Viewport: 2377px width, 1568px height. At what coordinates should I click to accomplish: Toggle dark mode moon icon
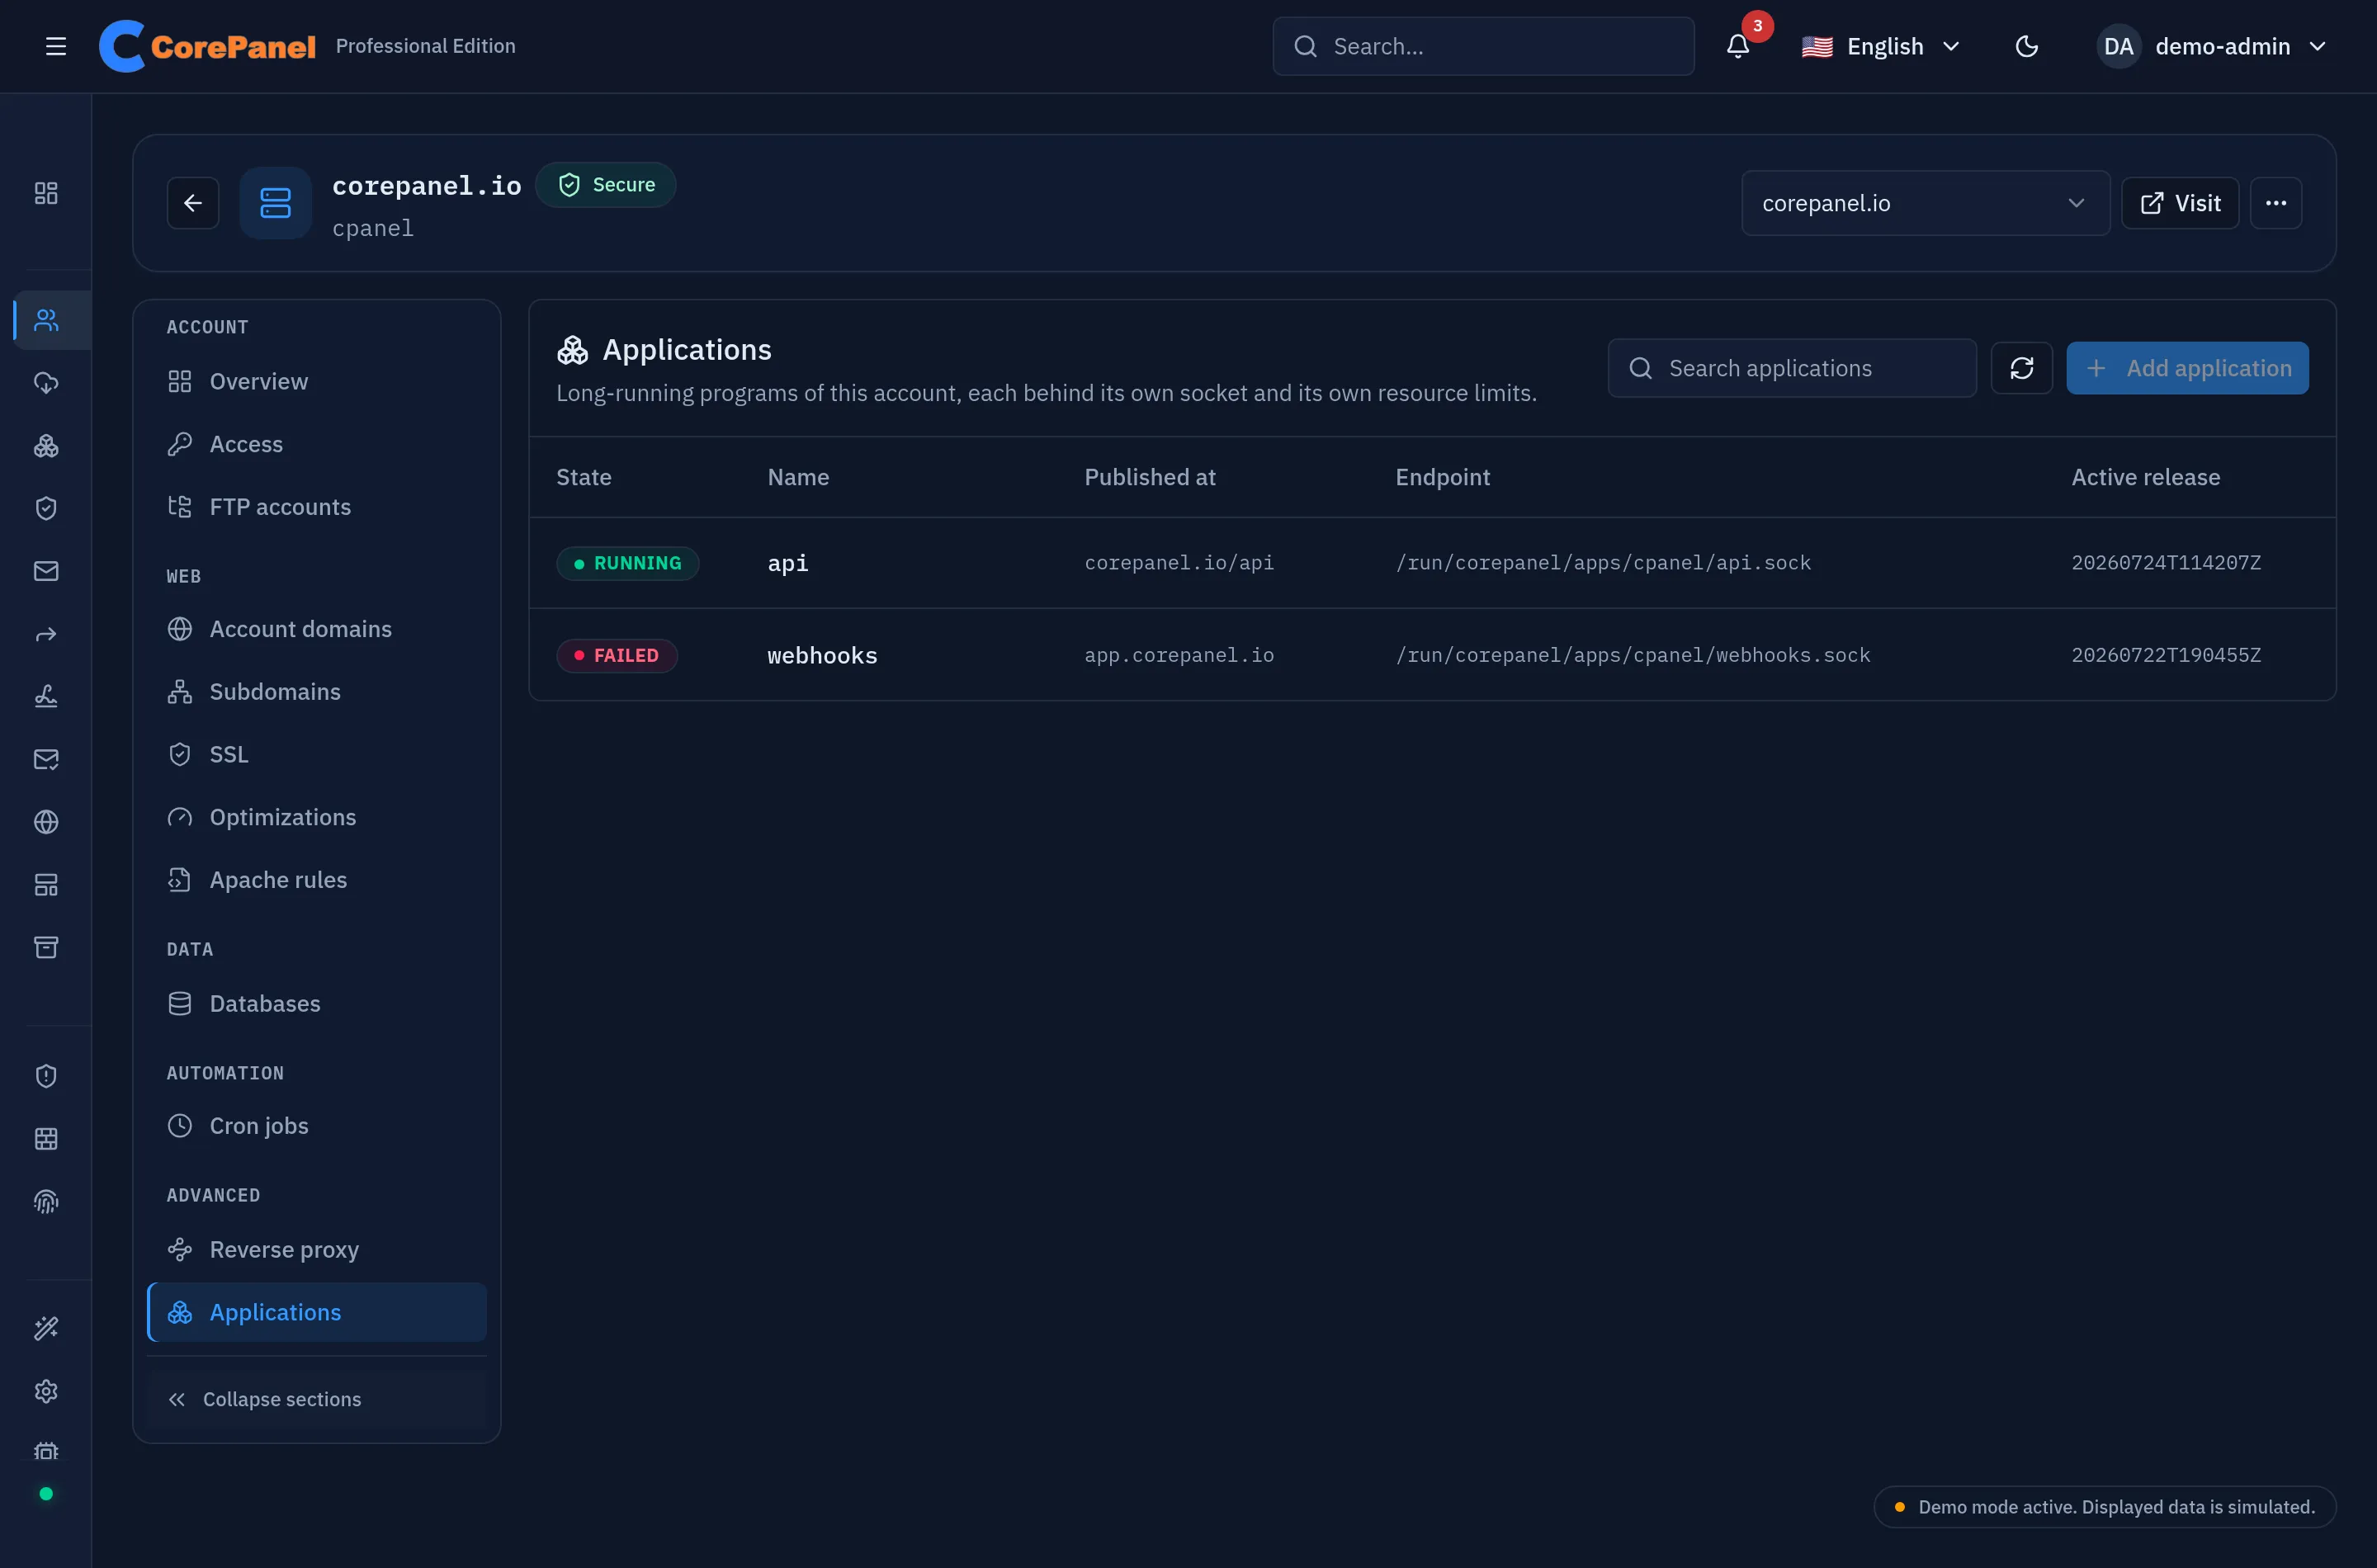click(2027, 46)
